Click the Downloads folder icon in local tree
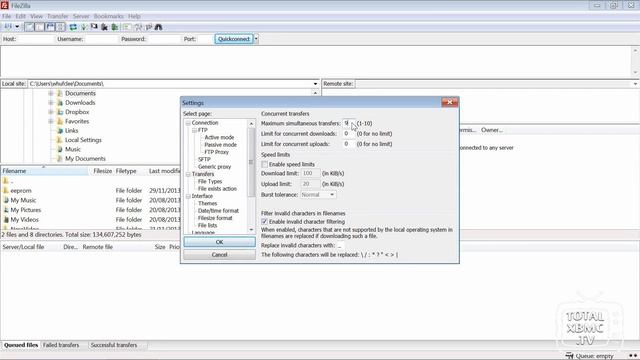640x360 pixels. tap(60, 102)
